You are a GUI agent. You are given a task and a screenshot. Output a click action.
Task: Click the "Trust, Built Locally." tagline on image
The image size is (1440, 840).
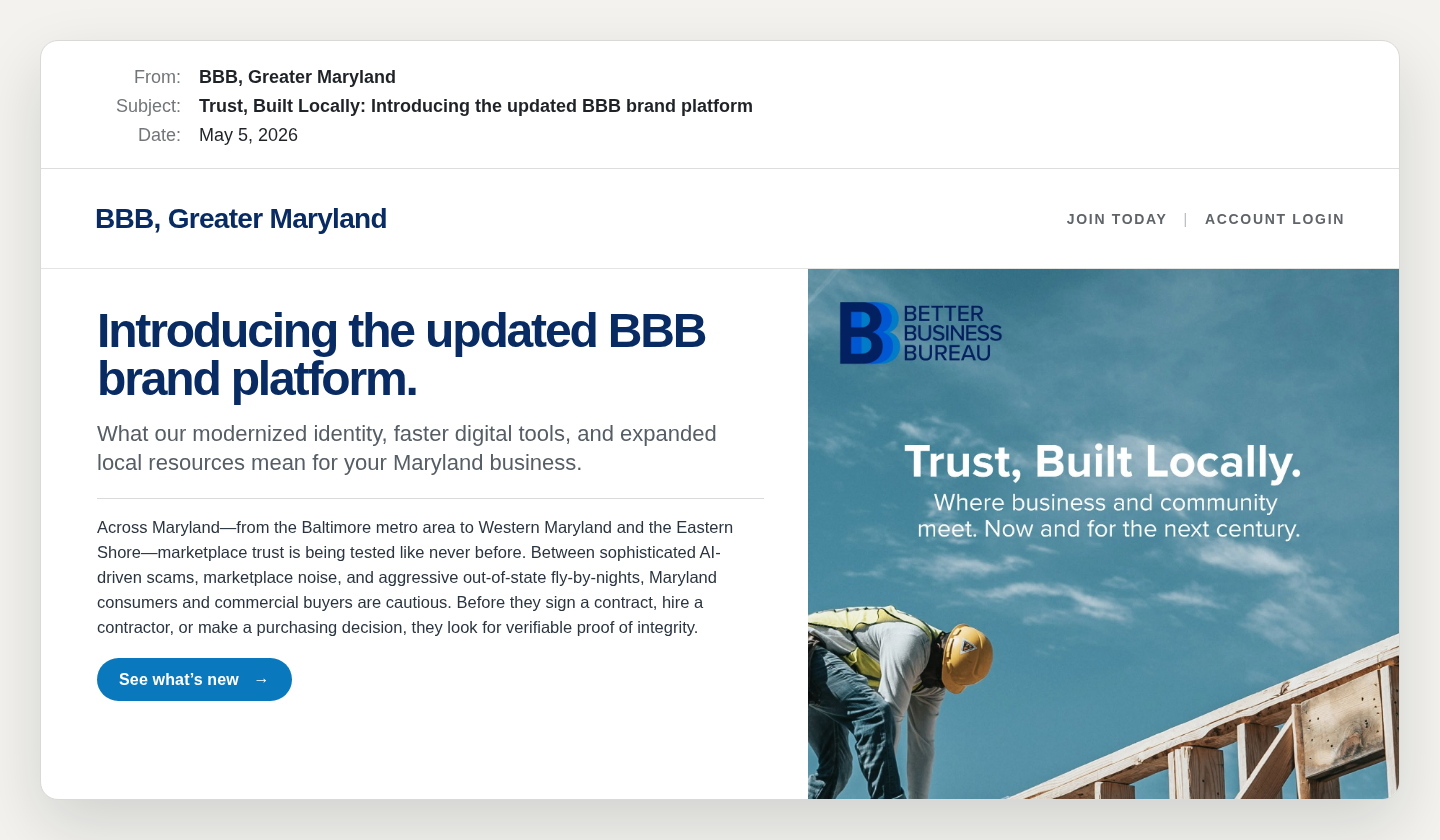click(1103, 462)
